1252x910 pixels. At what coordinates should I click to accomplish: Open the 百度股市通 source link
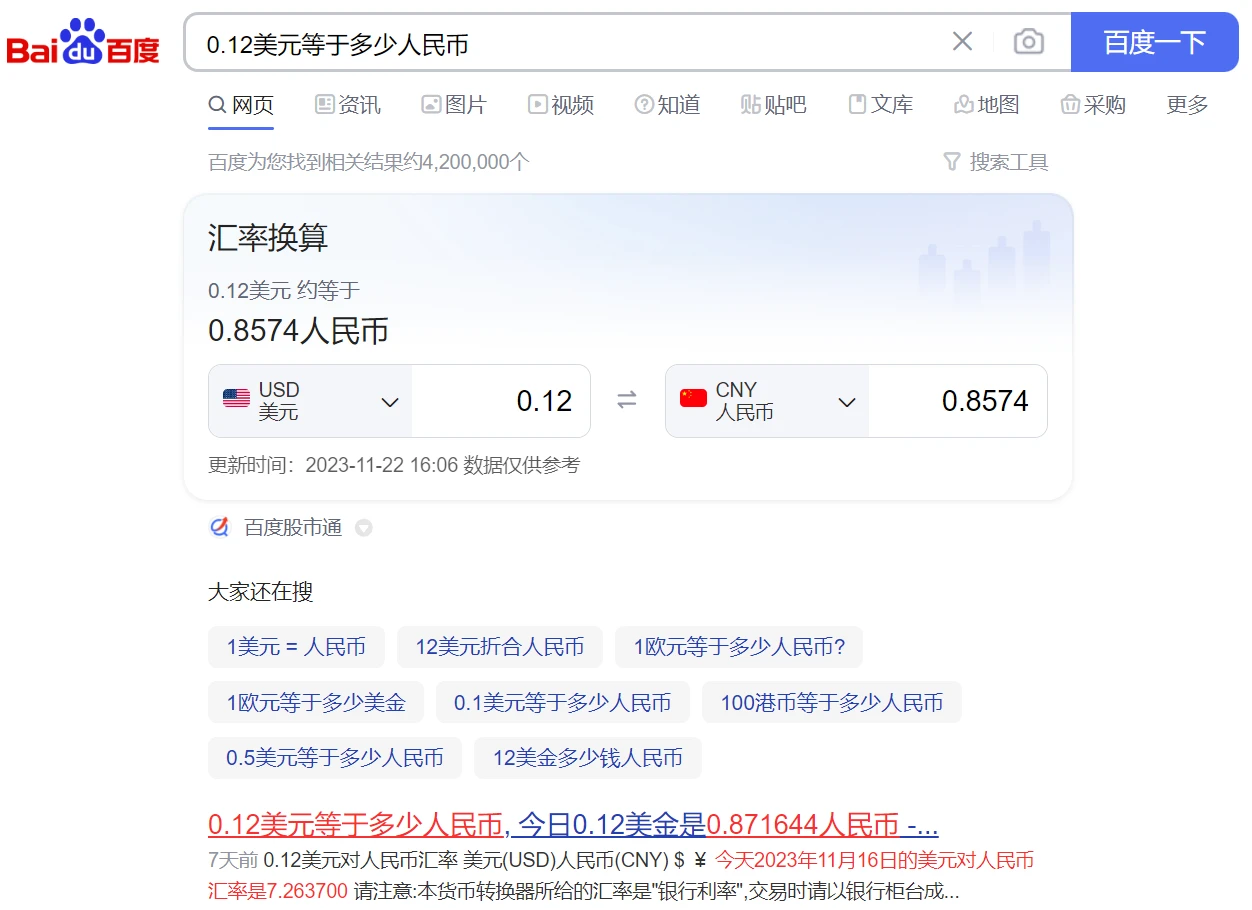click(293, 528)
